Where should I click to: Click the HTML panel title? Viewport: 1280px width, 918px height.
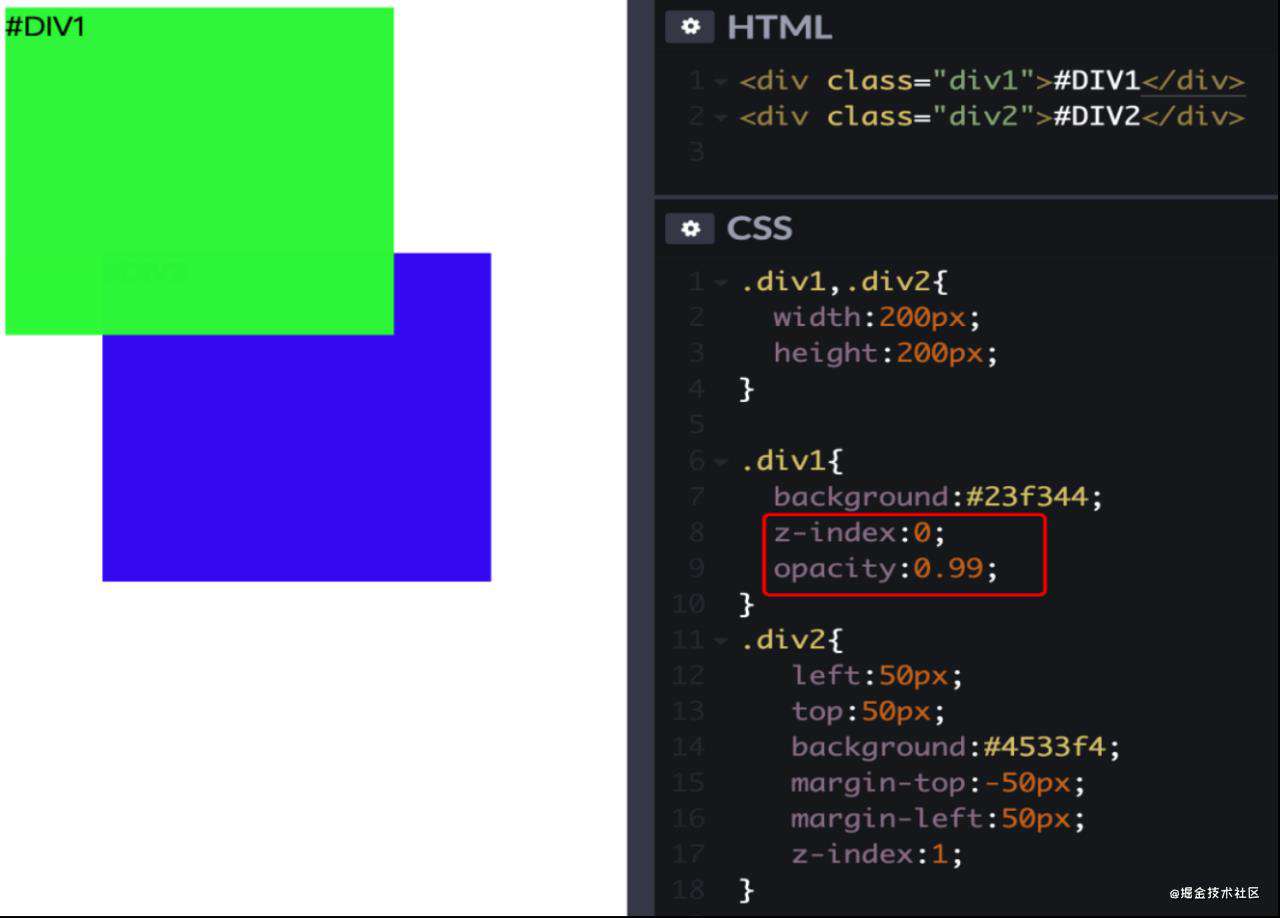click(x=779, y=27)
